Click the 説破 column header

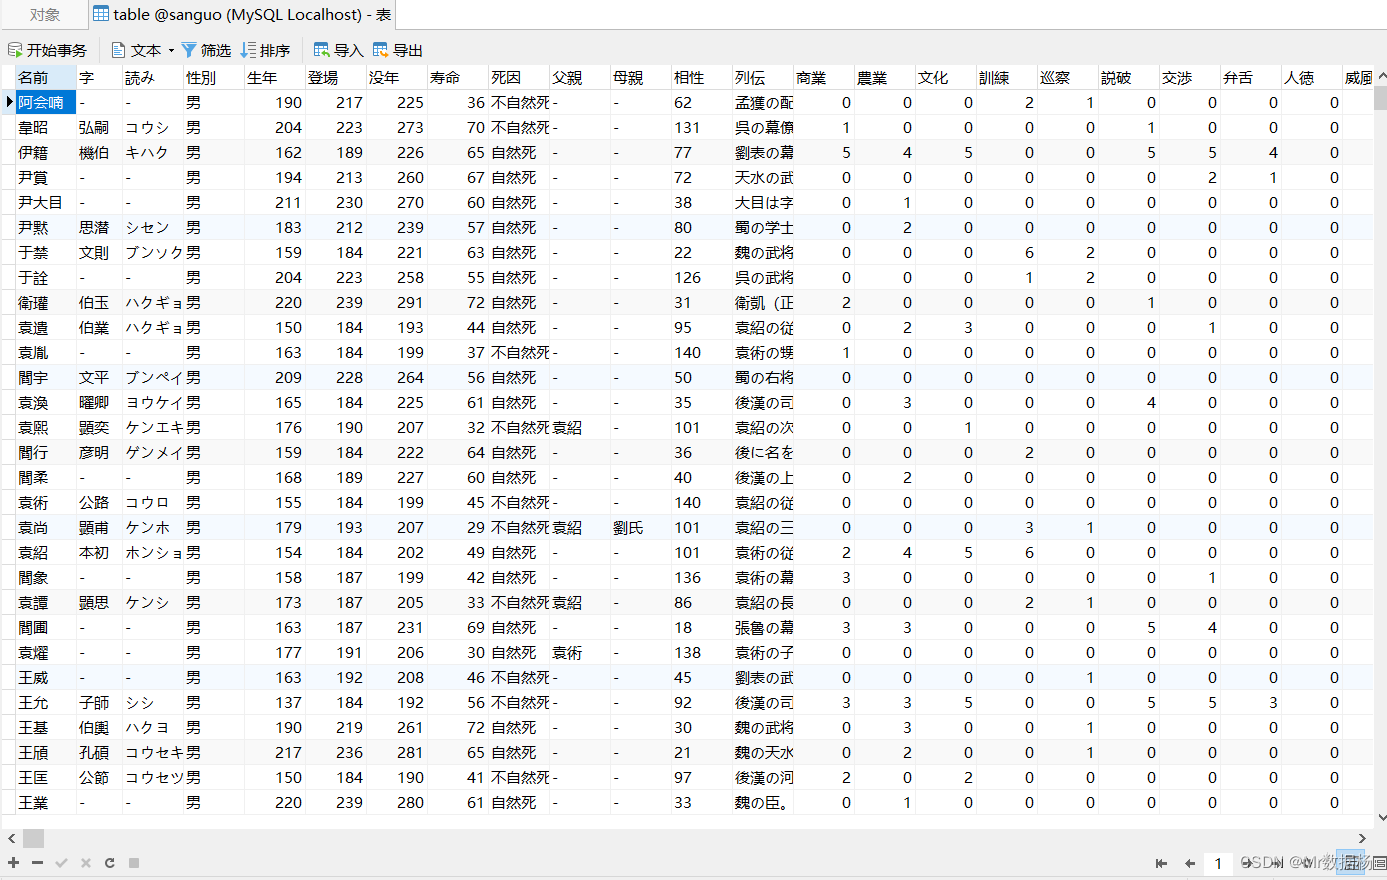[1129, 77]
